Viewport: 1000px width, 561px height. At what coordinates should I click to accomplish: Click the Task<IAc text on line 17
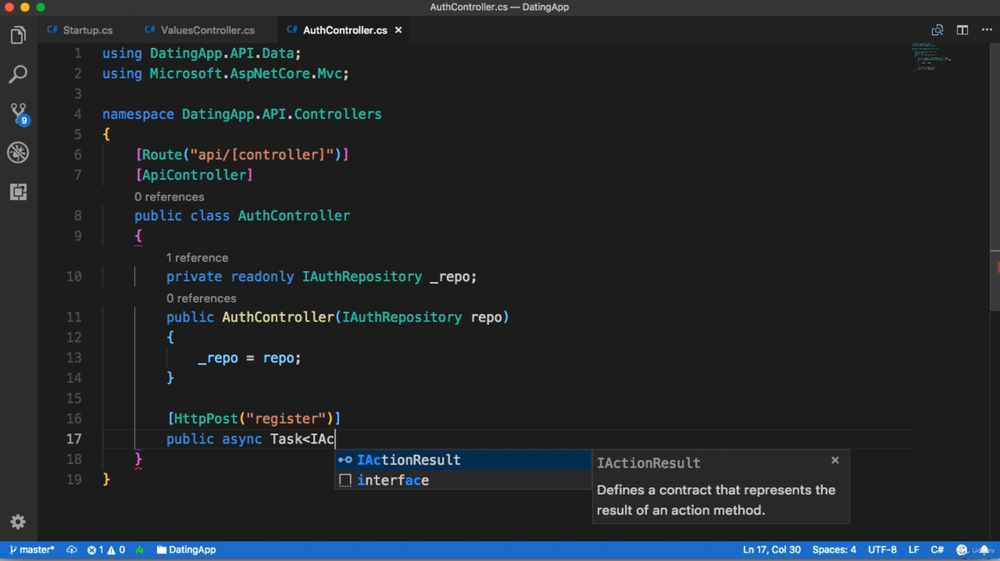302,439
